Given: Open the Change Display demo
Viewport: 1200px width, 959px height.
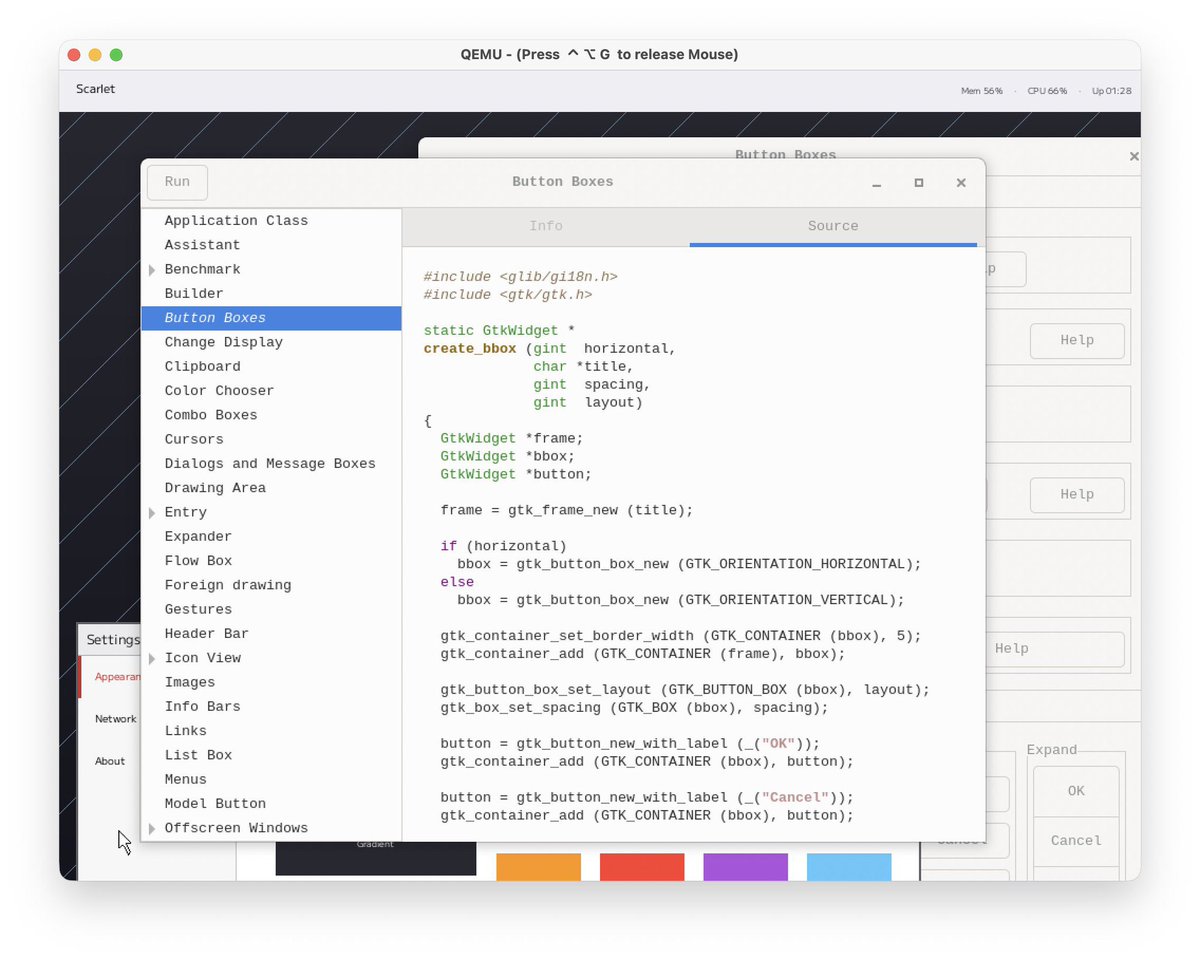Looking at the screenshot, I should pyautogui.click(x=271, y=342).
